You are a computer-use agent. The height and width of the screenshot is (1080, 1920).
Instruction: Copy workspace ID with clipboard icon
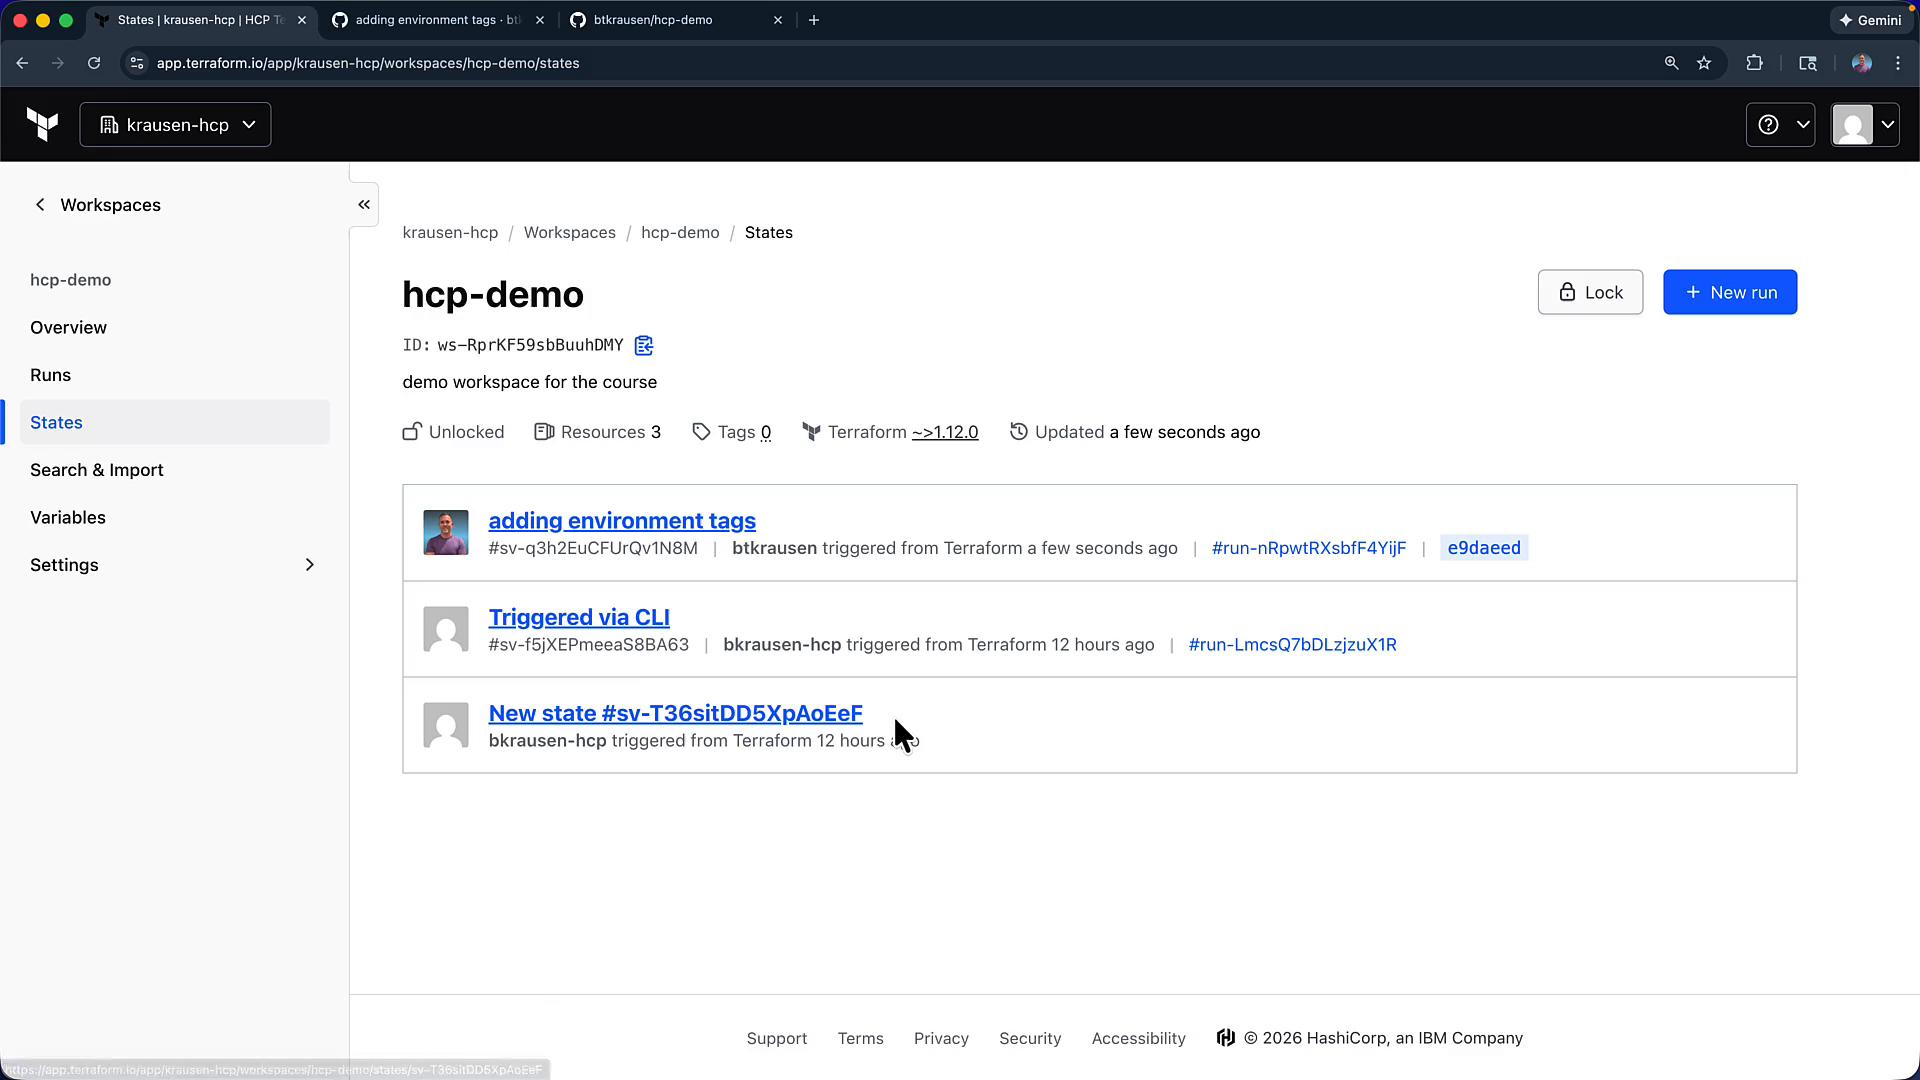coord(644,345)
